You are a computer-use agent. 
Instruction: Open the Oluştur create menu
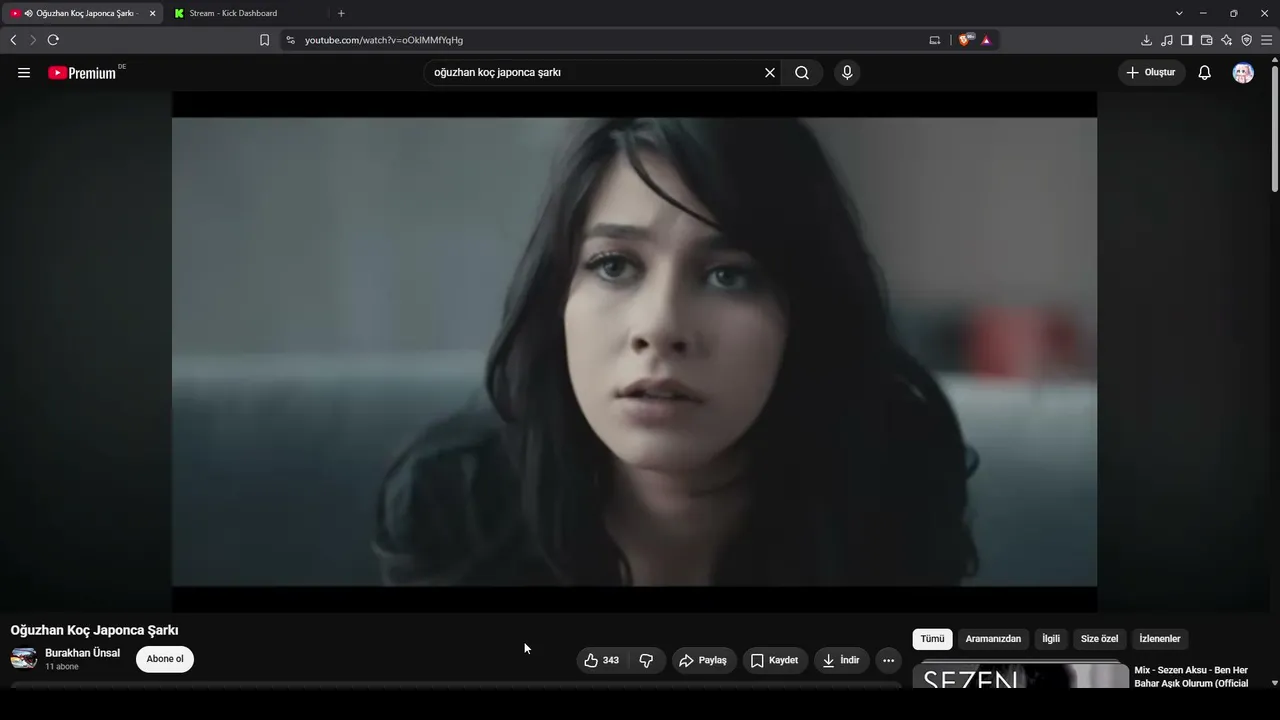[x=1151, y=73]
